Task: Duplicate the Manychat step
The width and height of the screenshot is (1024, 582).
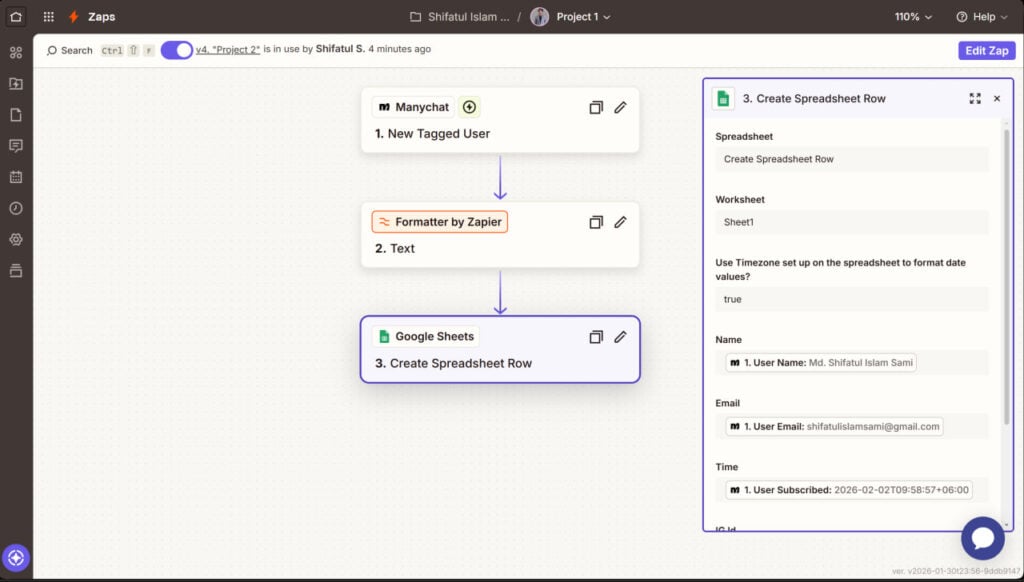Action: 596,107
